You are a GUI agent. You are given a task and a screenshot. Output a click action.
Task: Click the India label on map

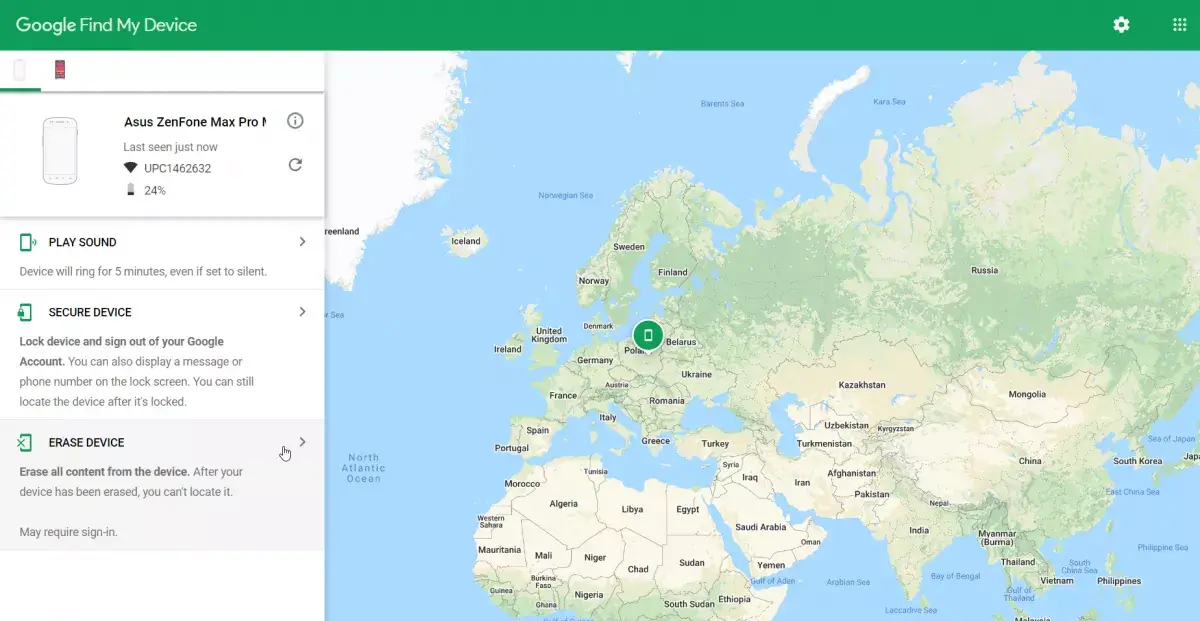919,530
